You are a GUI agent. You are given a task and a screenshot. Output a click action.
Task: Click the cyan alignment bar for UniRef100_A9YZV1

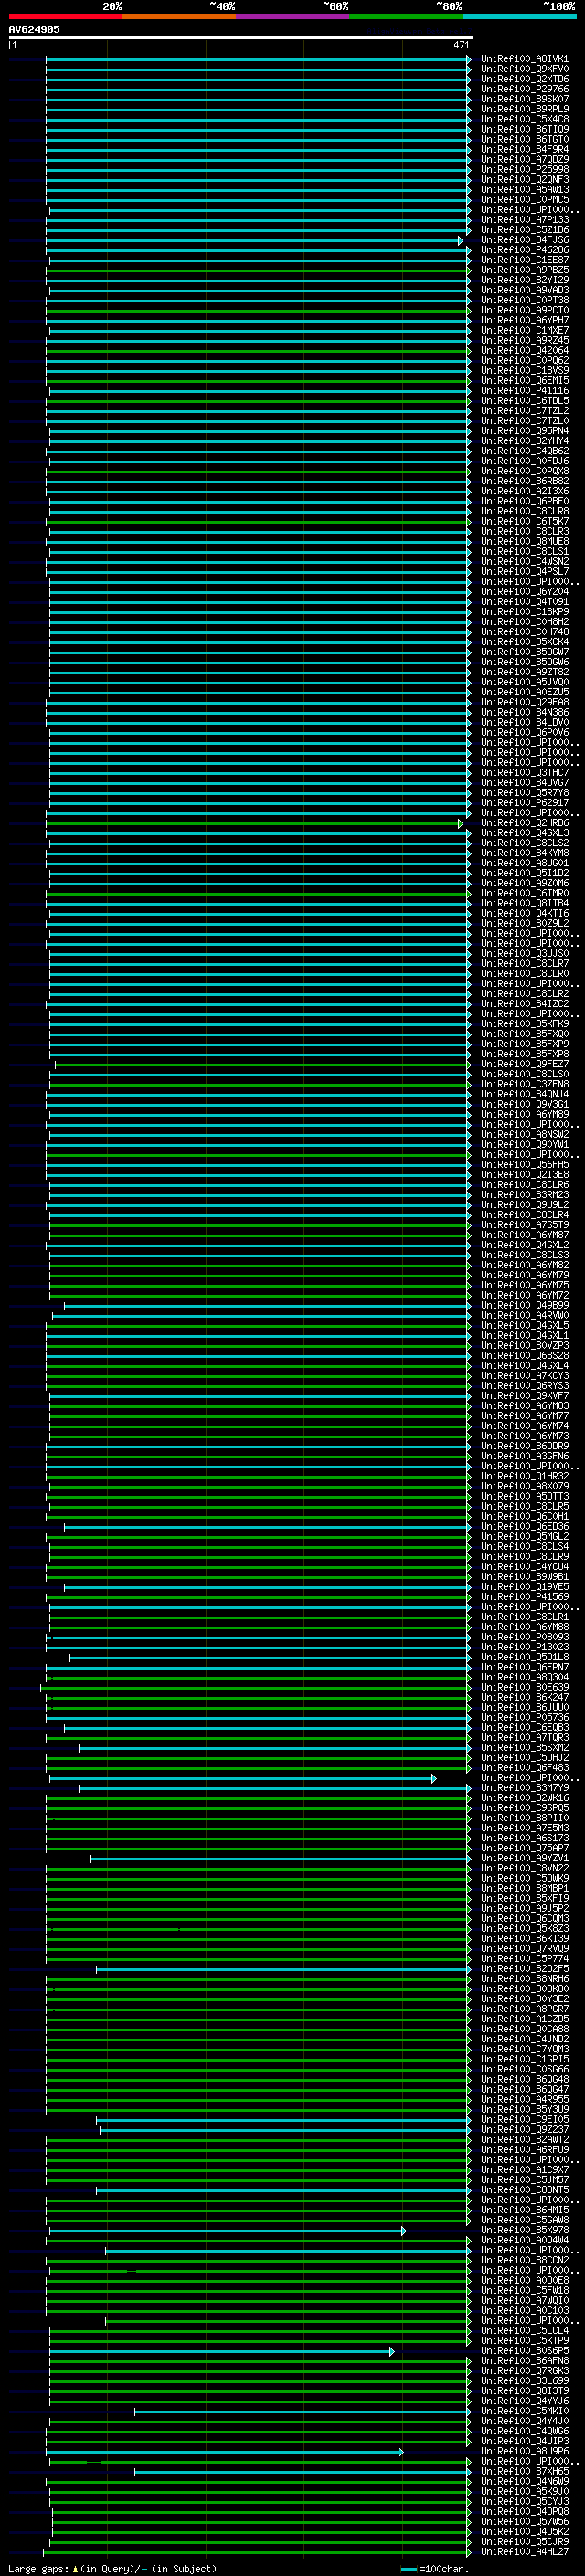280,1858
